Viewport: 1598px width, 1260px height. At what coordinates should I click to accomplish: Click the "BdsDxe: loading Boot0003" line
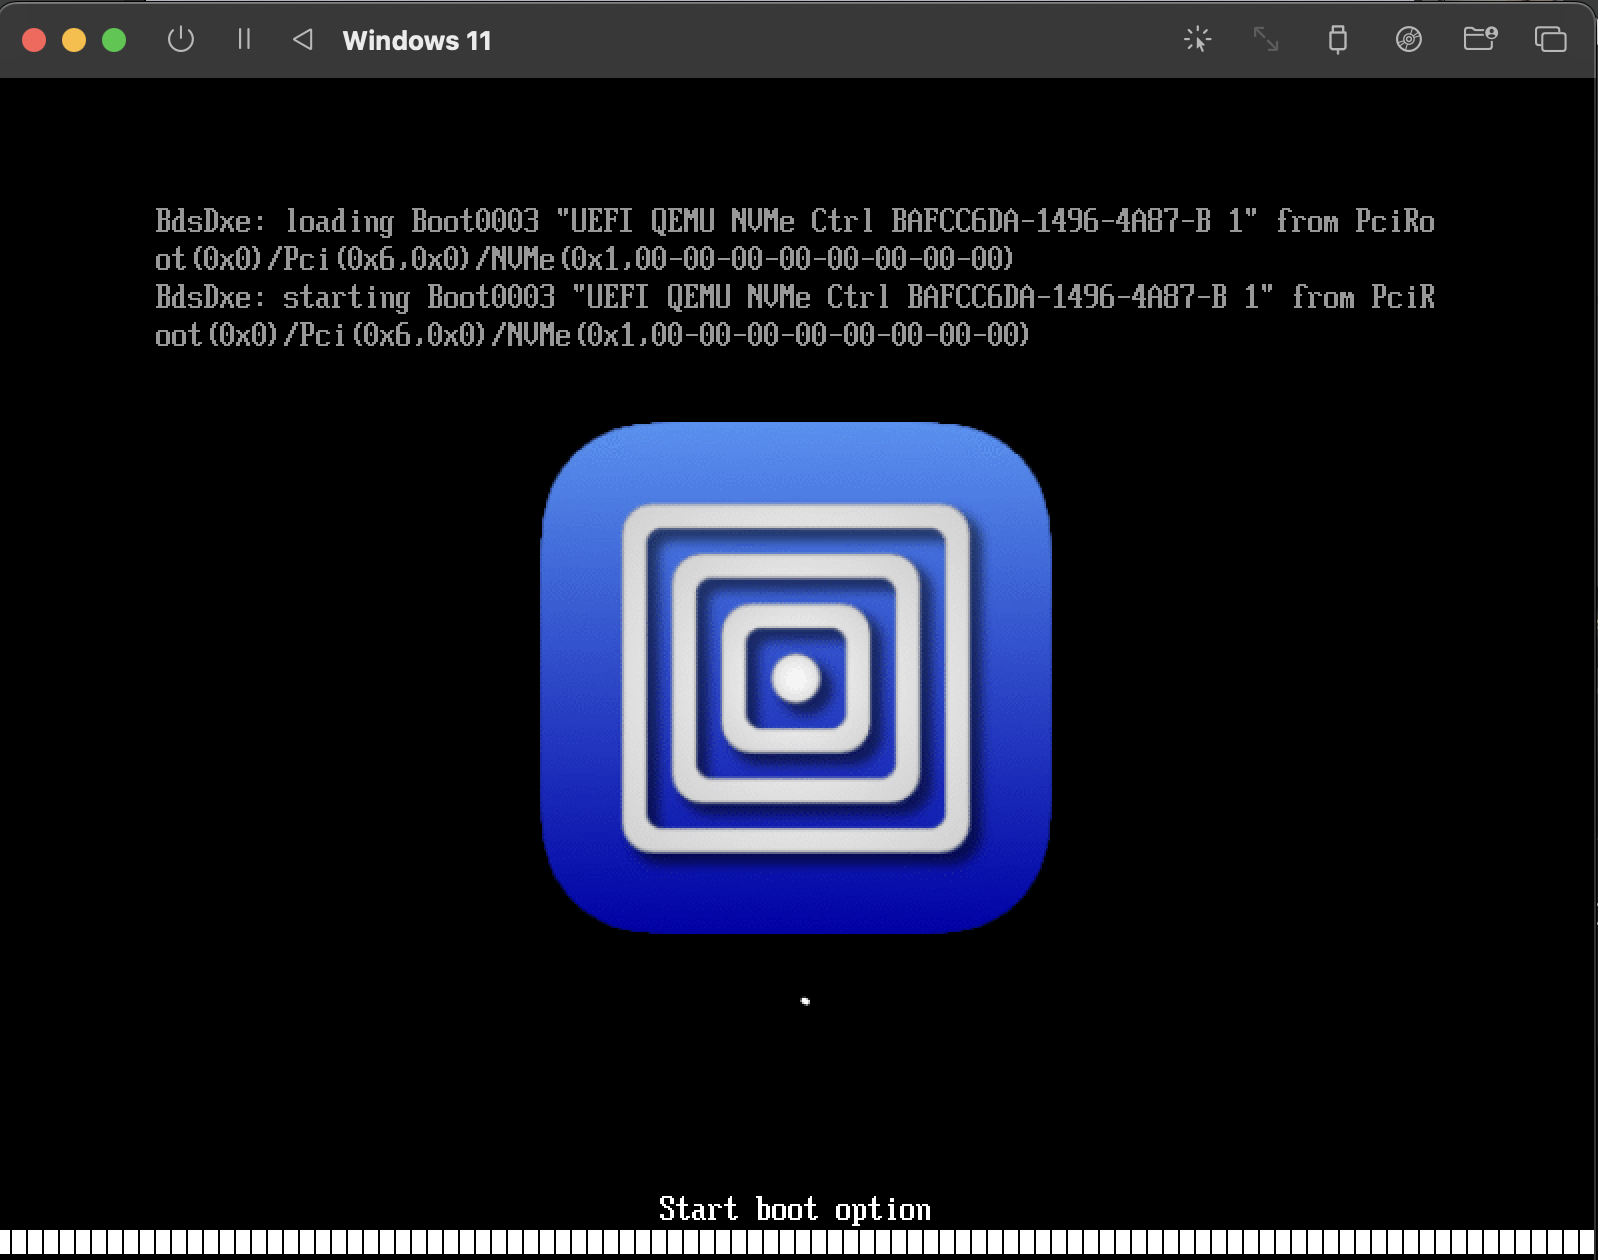[795, 240]
